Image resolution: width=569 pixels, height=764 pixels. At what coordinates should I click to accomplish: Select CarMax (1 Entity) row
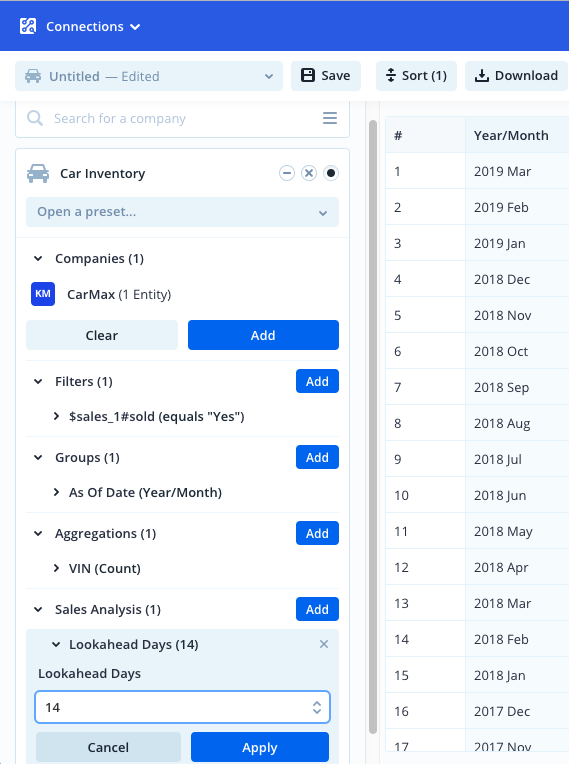coord(119,294)
